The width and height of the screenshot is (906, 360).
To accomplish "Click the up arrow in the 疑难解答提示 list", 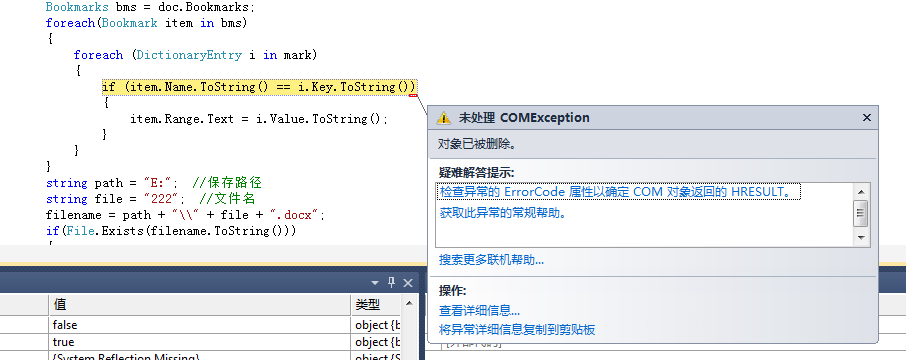I will [861, 192].
